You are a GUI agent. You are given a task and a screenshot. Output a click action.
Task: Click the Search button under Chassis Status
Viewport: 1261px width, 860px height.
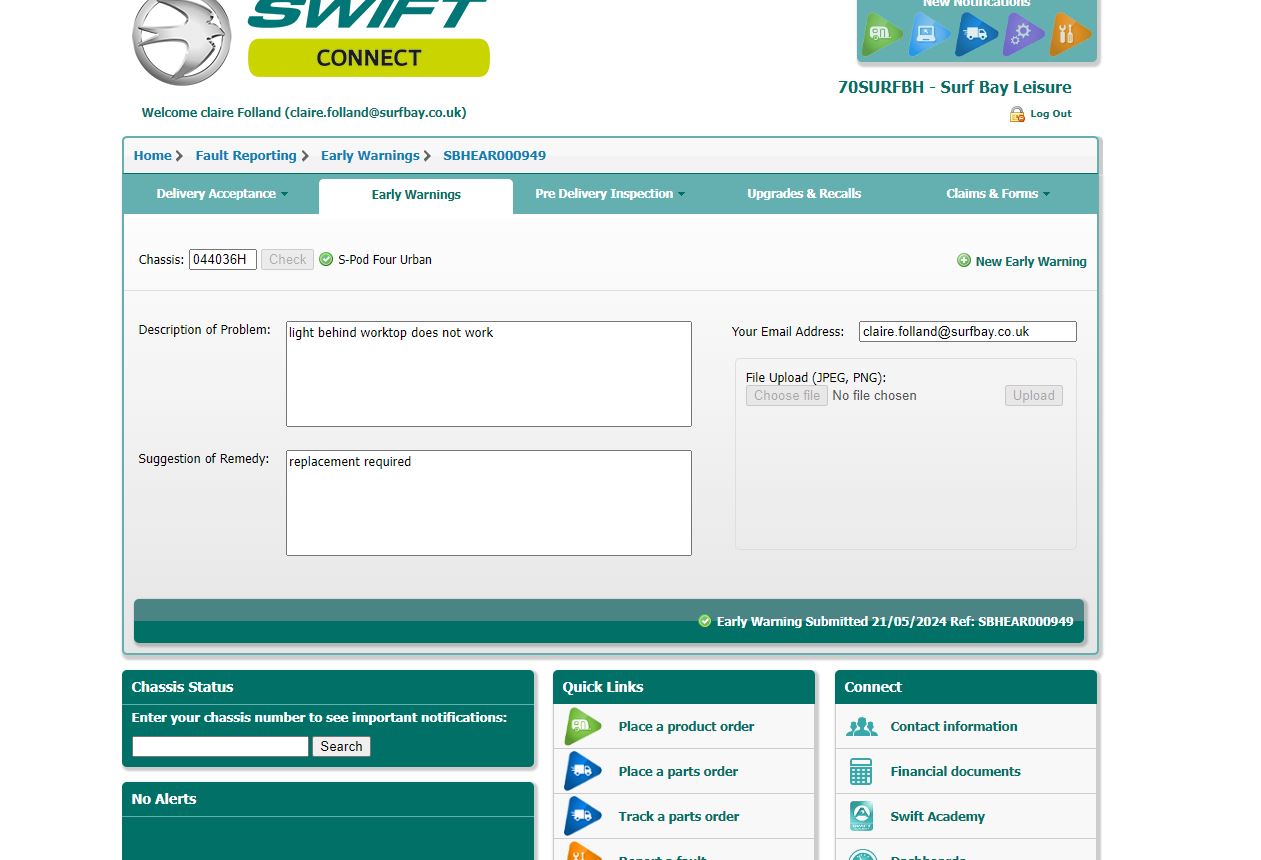pos(341,746)
